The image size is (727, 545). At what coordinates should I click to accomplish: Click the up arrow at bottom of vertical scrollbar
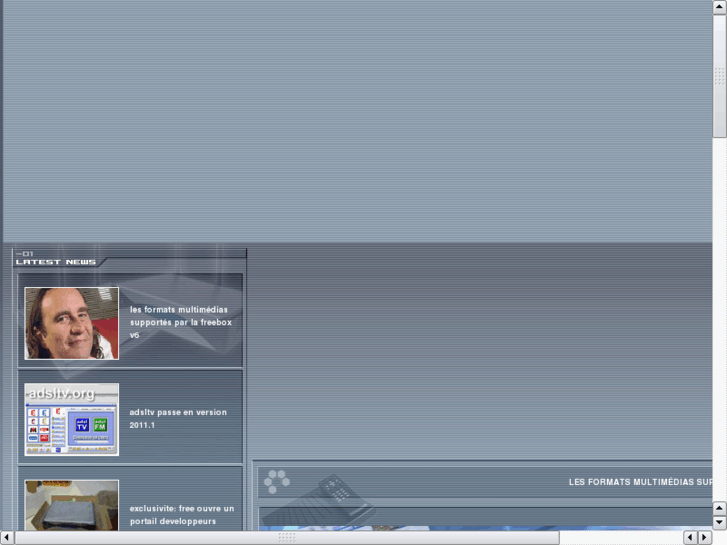(x=720, y=508)
